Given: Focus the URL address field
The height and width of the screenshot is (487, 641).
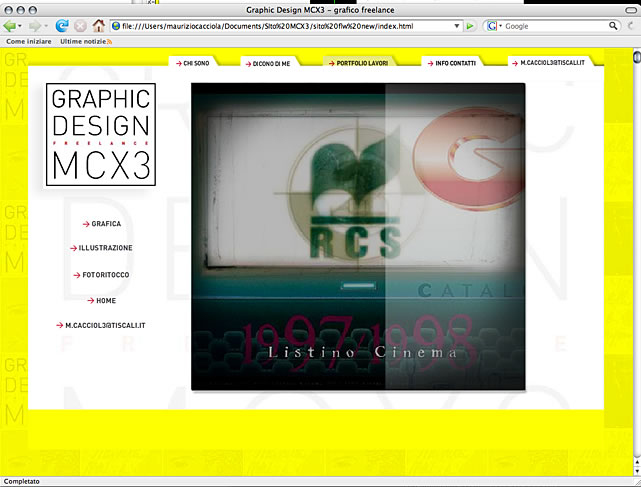Looking at the screenshot, I should (x=286, y=26).
